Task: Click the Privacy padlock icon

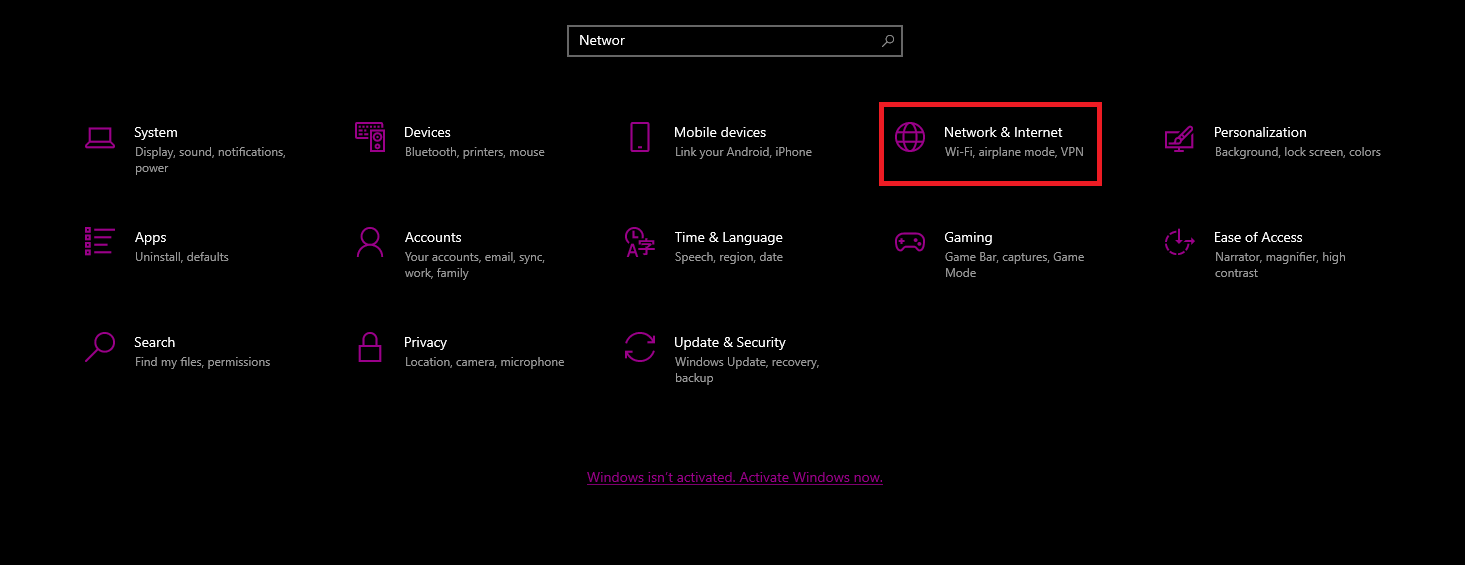Action: point(370,347)
